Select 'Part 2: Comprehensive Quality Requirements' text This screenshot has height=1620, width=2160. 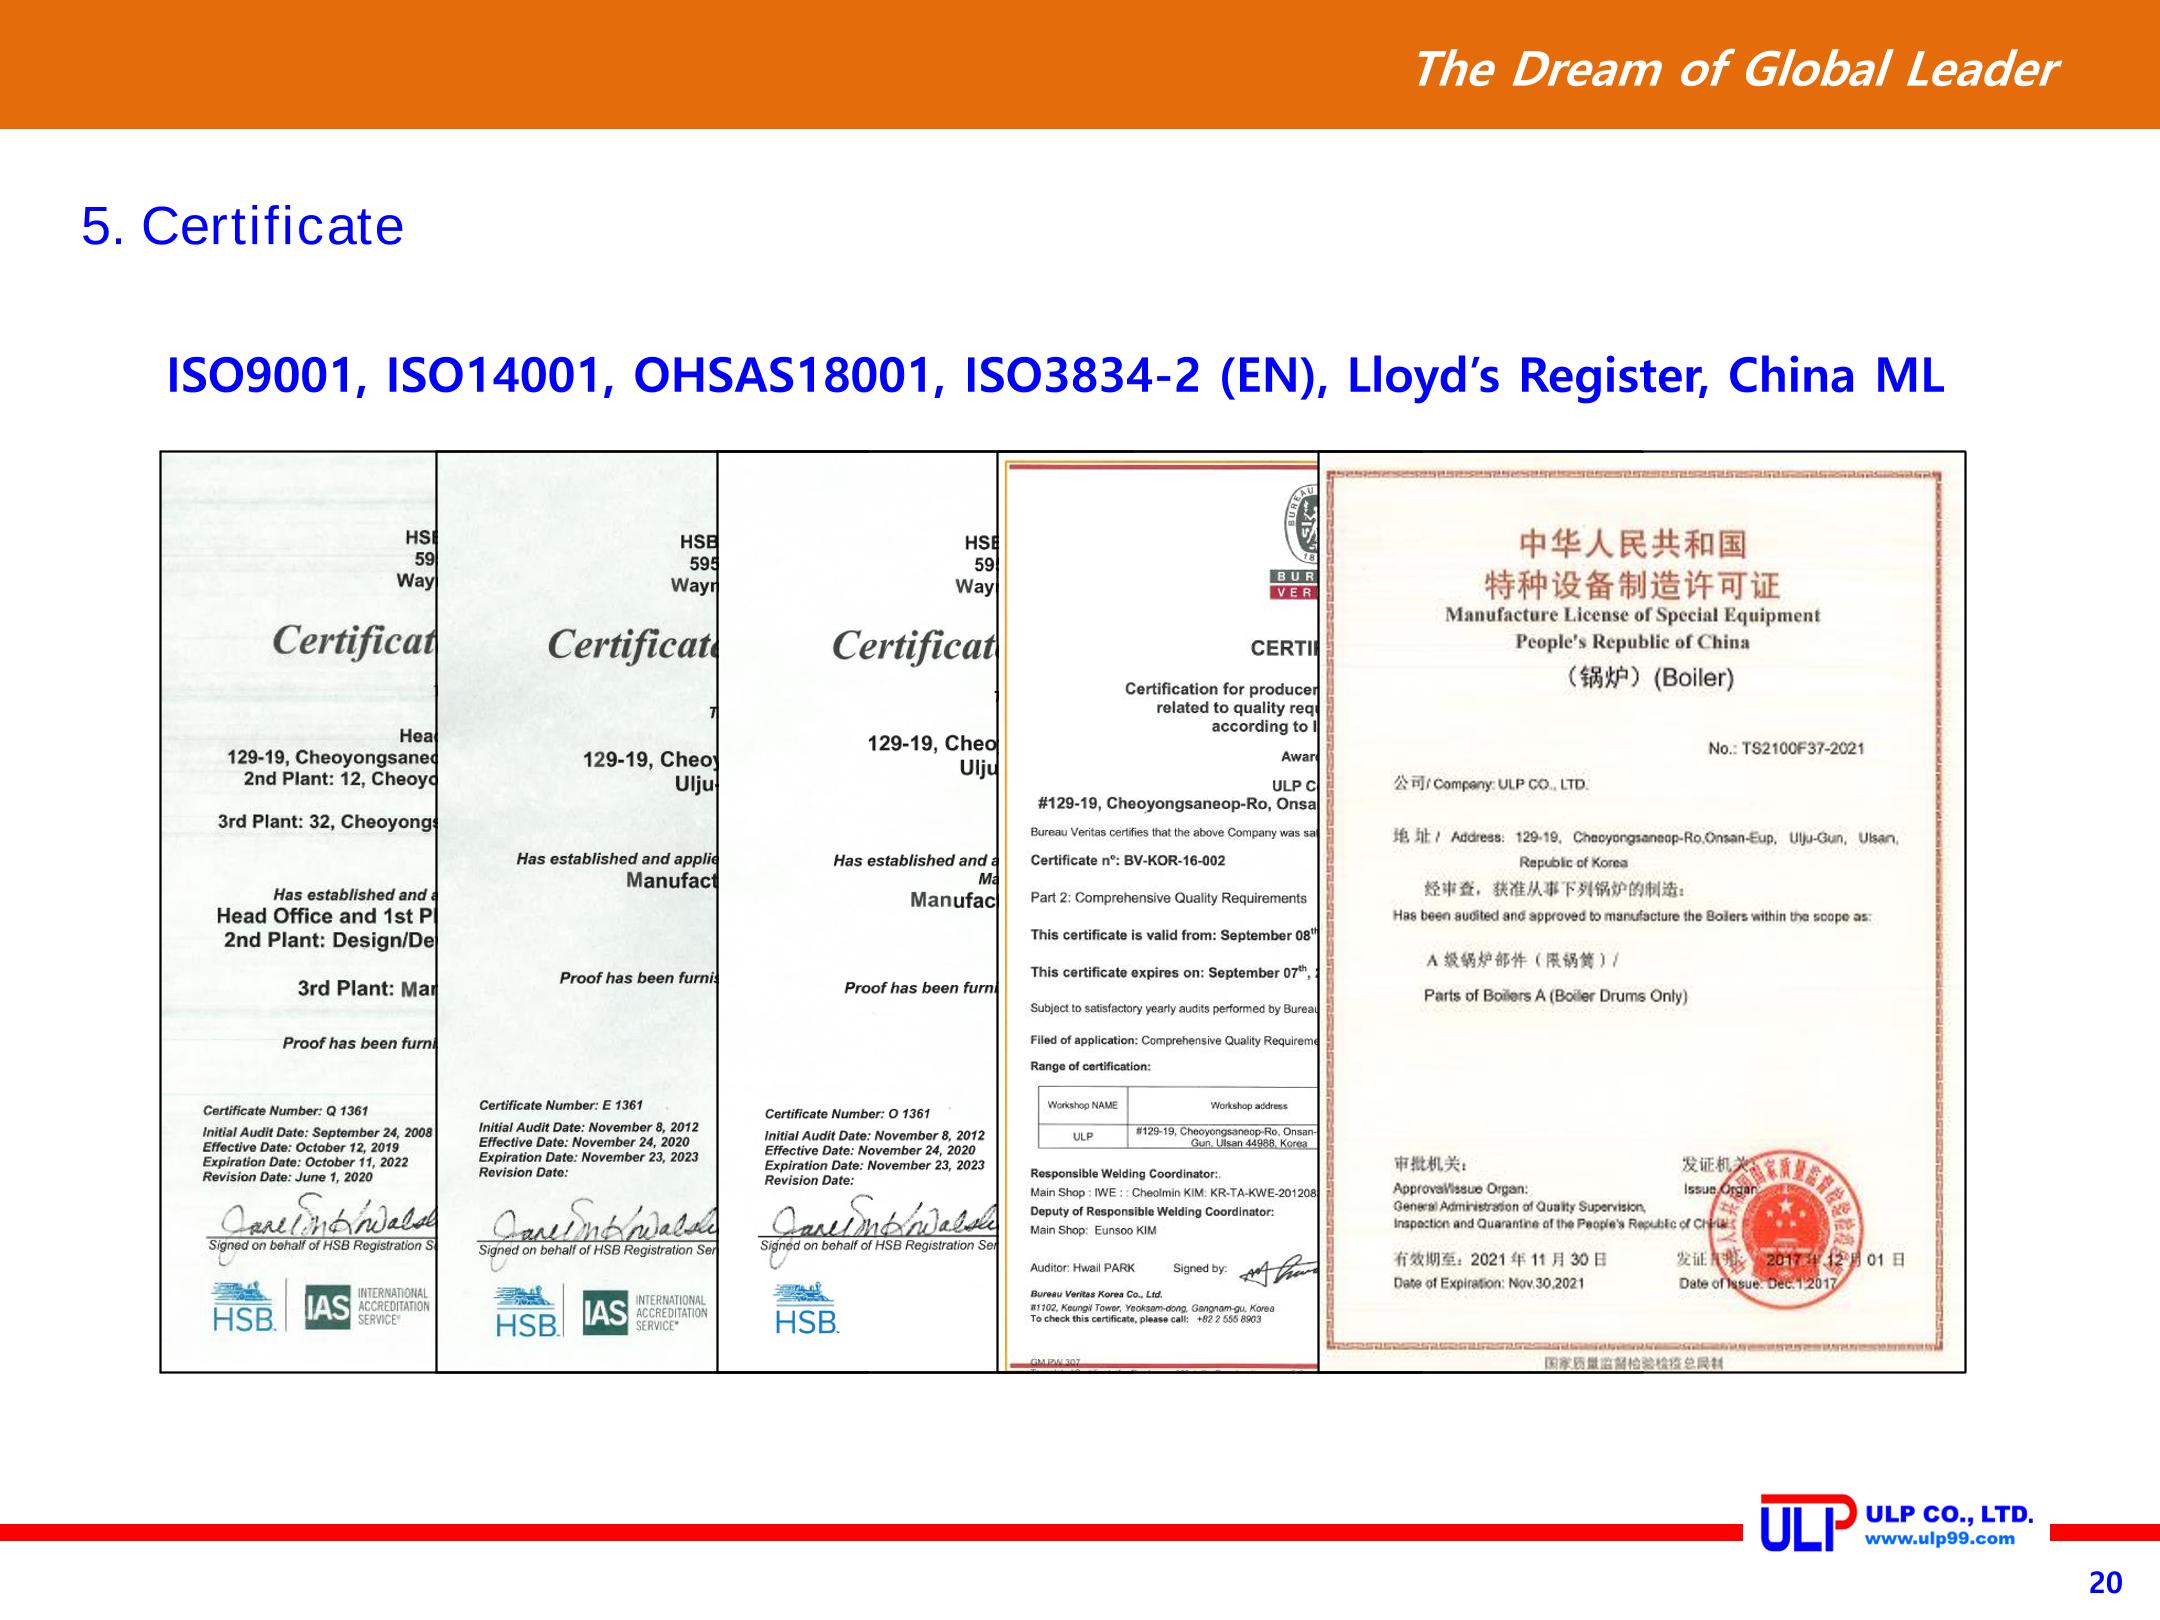1169,898
